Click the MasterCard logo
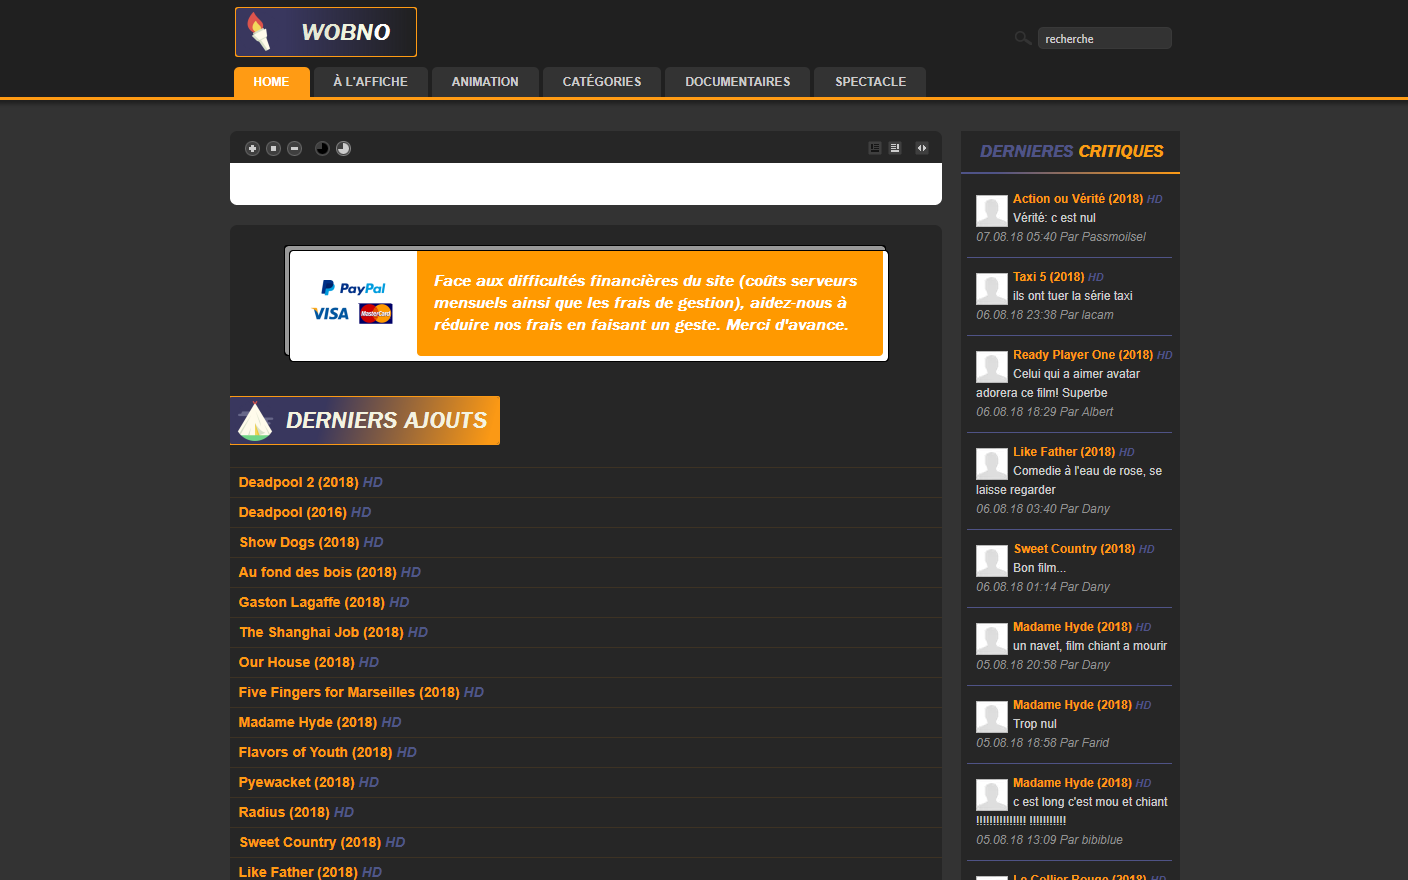 pyautogui.click(x=376, y=314)
